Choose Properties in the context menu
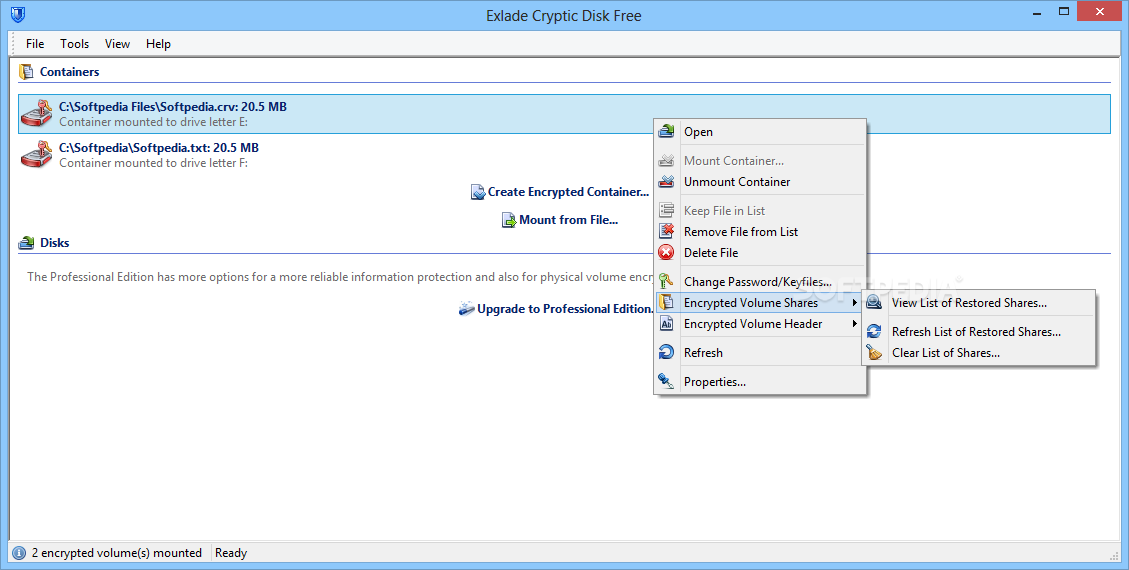This screenshot has height=570, width=1129. [x=760, y=381]
